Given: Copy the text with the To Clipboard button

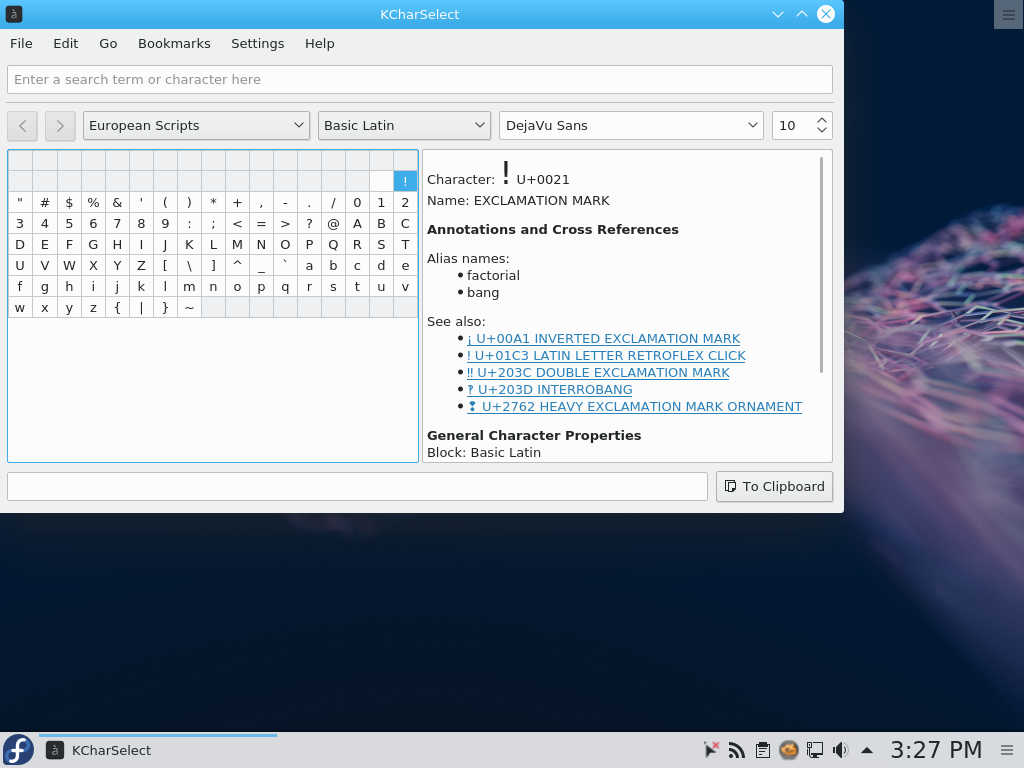Looking at the screenshot, I should coord(775,487).
